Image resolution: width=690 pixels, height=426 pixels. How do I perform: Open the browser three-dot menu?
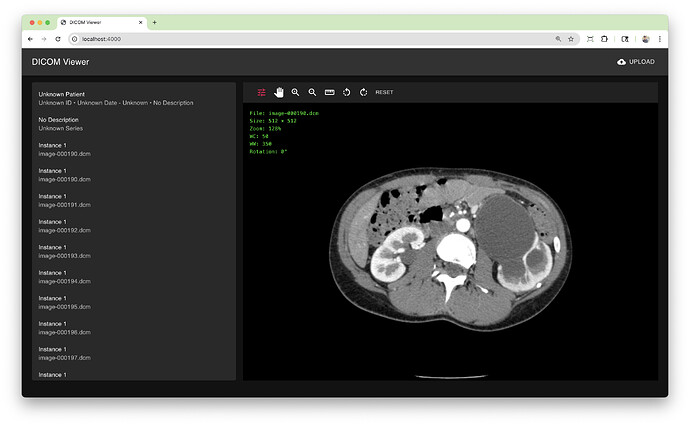coord(660,39)
